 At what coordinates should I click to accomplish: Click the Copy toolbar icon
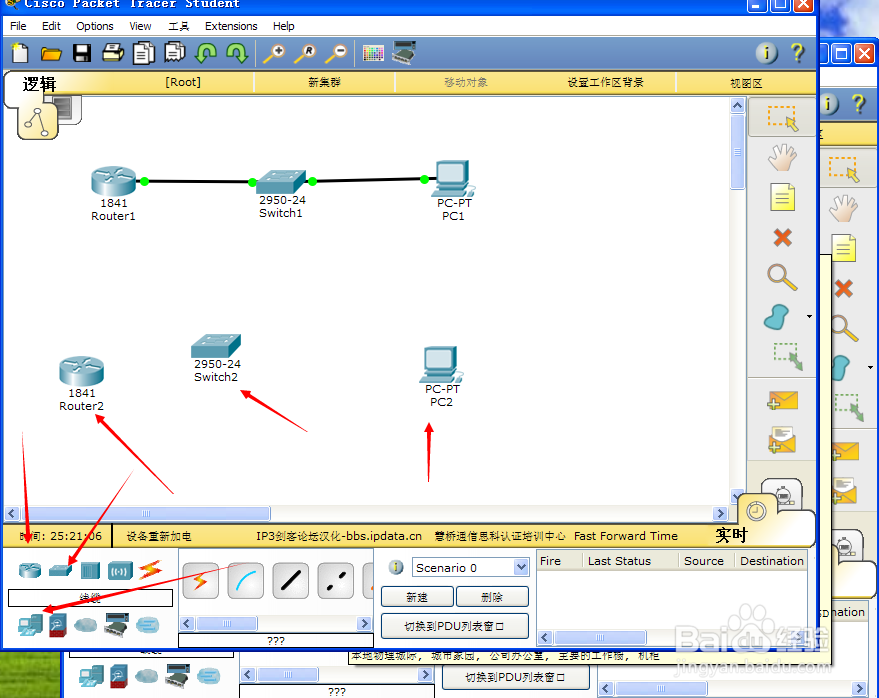click(x=144, y=53)
